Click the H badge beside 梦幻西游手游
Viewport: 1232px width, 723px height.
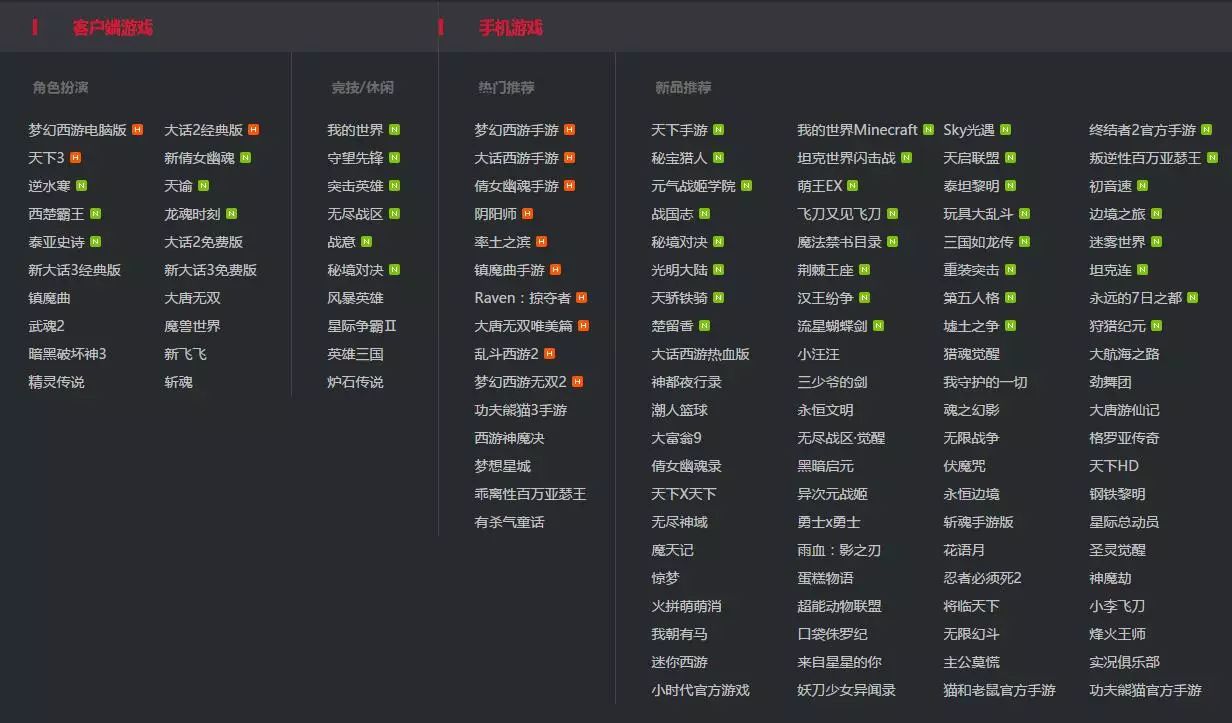(x=570, y=130)
